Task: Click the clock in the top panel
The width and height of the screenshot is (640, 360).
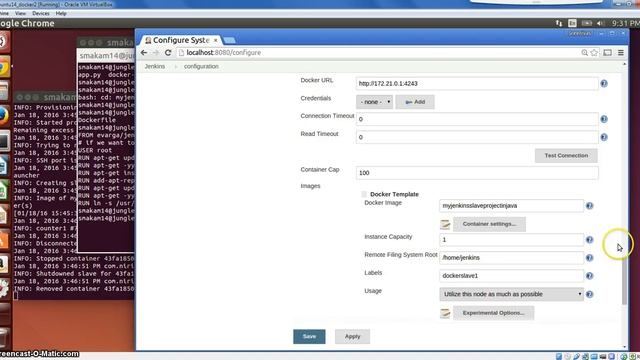Action: (x=626, y=23)
